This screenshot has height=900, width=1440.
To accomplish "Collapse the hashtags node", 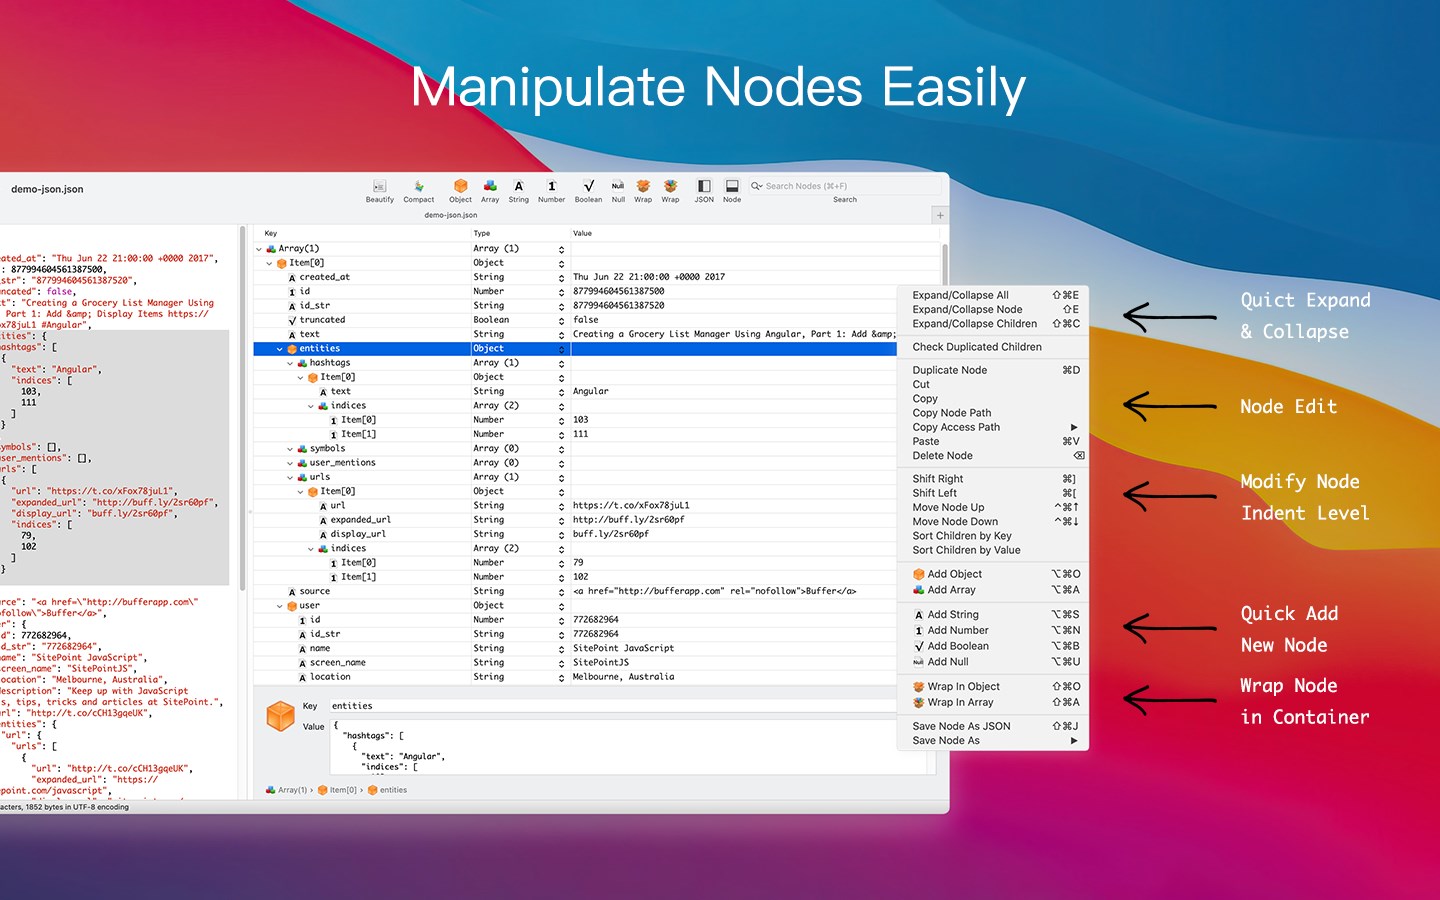I will point(290,363).
